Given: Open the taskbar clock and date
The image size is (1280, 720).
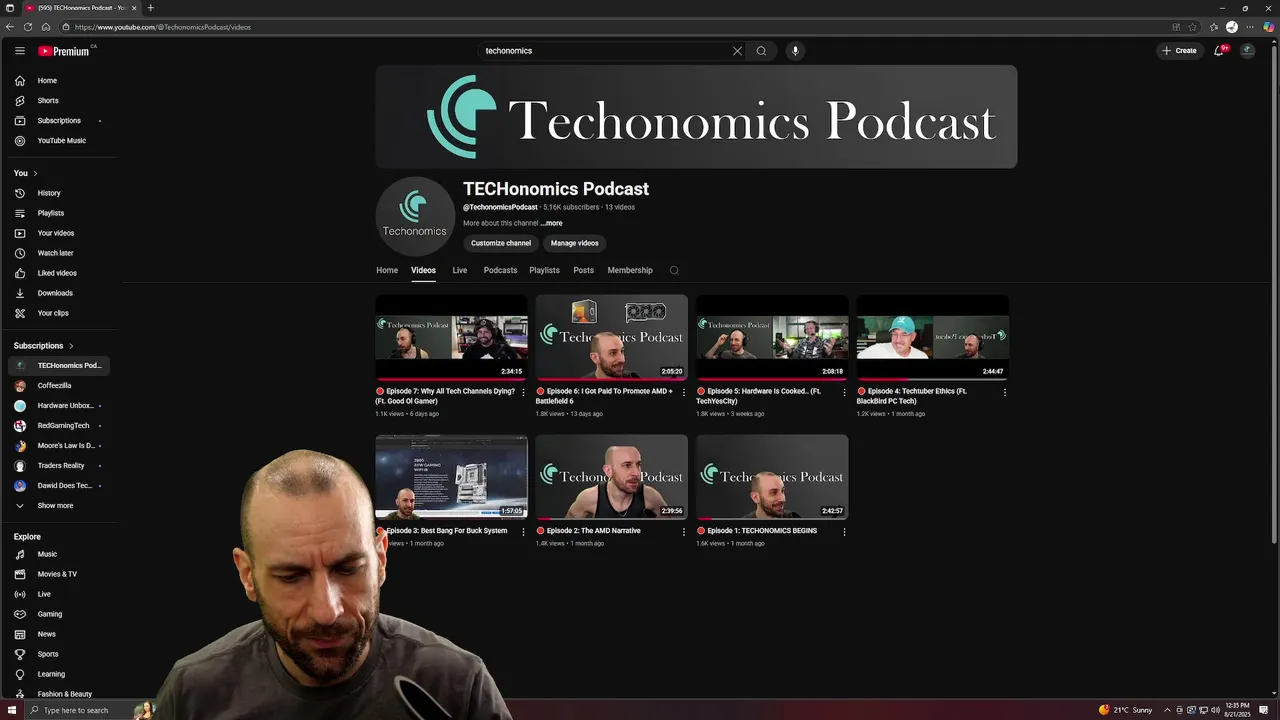Looking at the screenshot, I should tap(1237, 710).
